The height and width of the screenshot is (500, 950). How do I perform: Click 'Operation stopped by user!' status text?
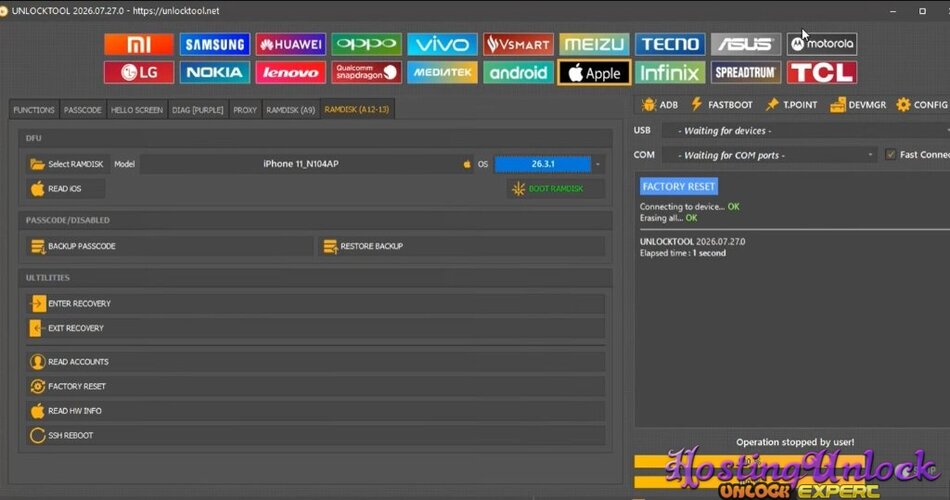pos(795,442)
